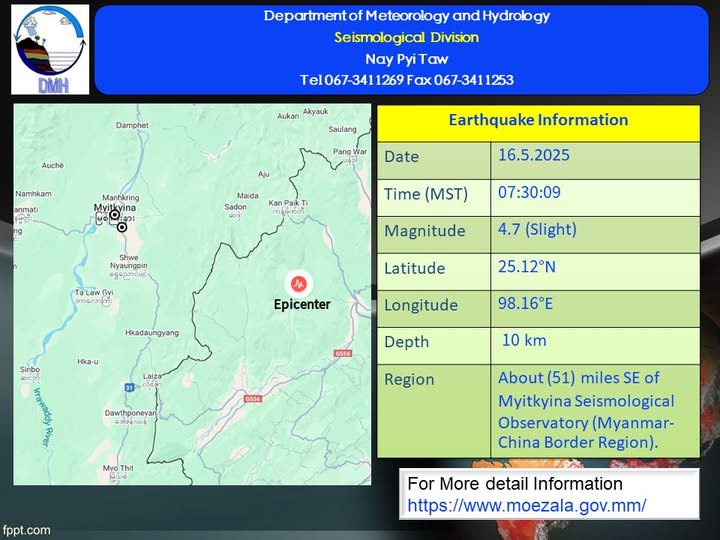Open the moezala.gov.mm website link

526,505
